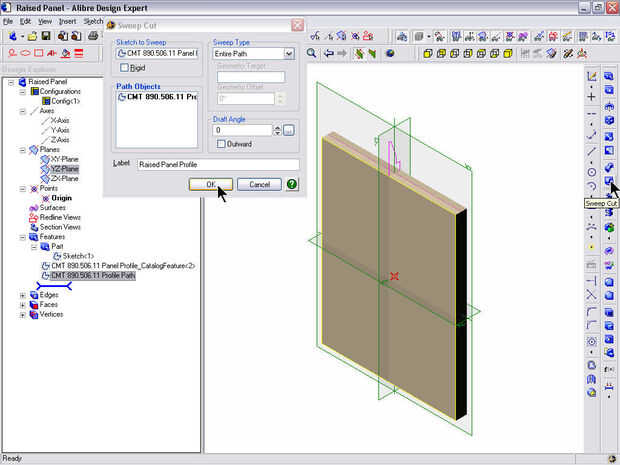The height and width of the screenshot is (465, 620).
Task: Click the Sweep Cut tool in right toolbar
Action: 609,181
